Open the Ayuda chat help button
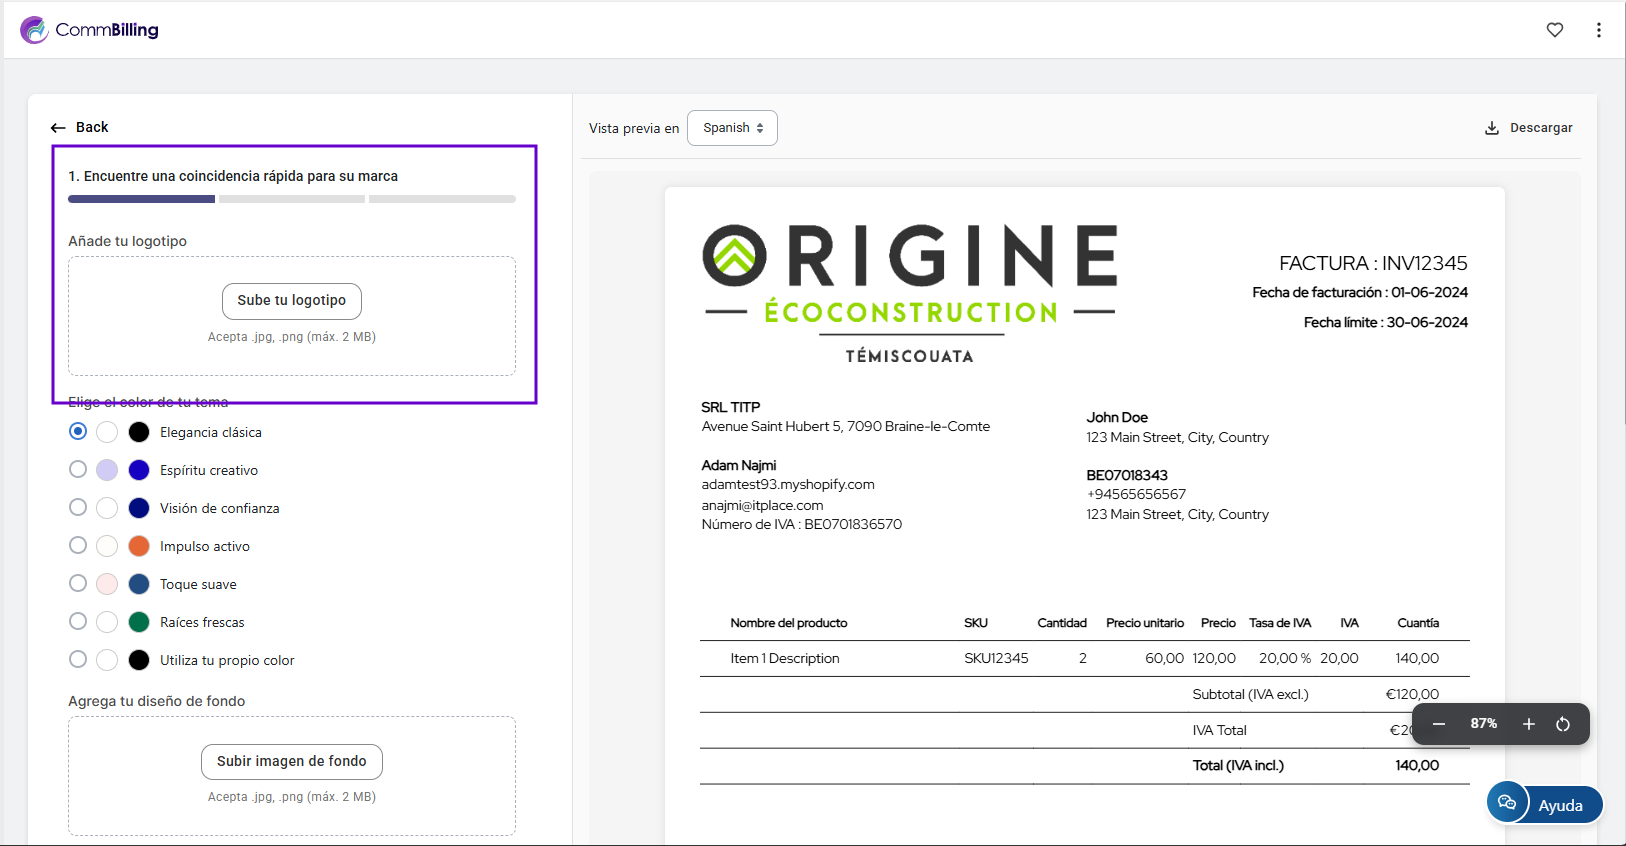Screen dimensions: 1626x846 point(1544,804)
